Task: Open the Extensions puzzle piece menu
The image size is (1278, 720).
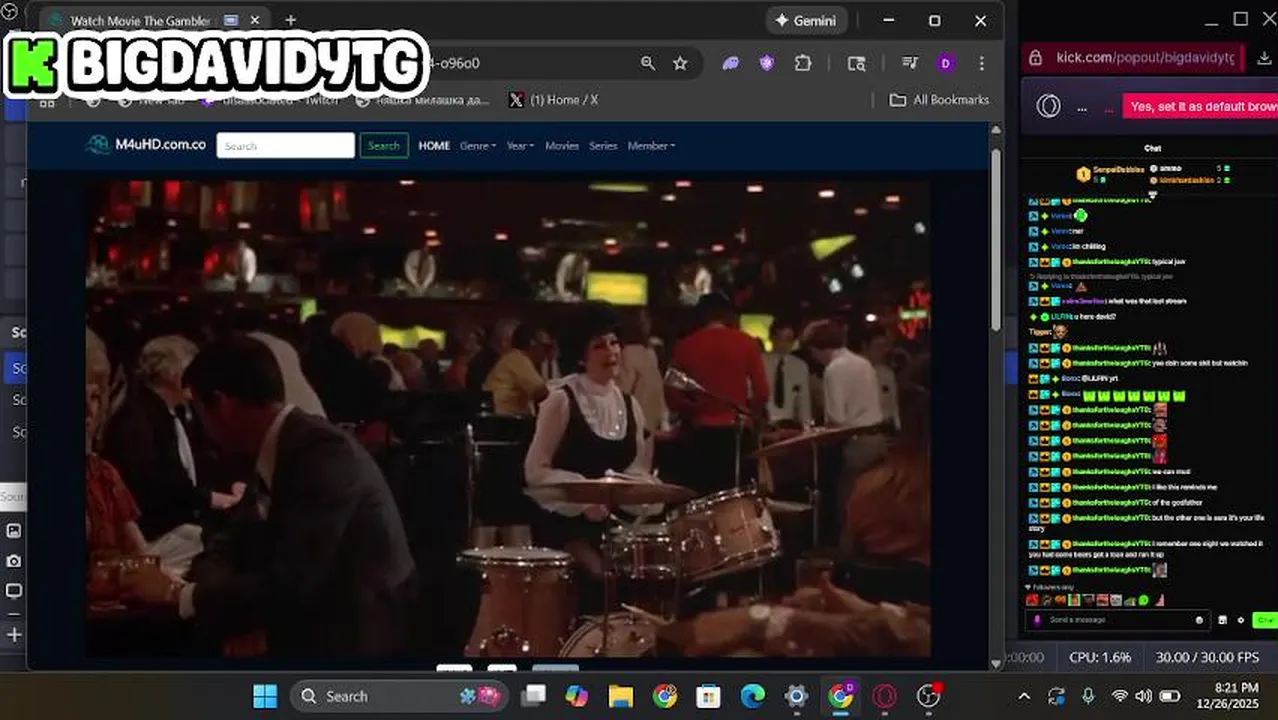Action: tap(803, 63)
